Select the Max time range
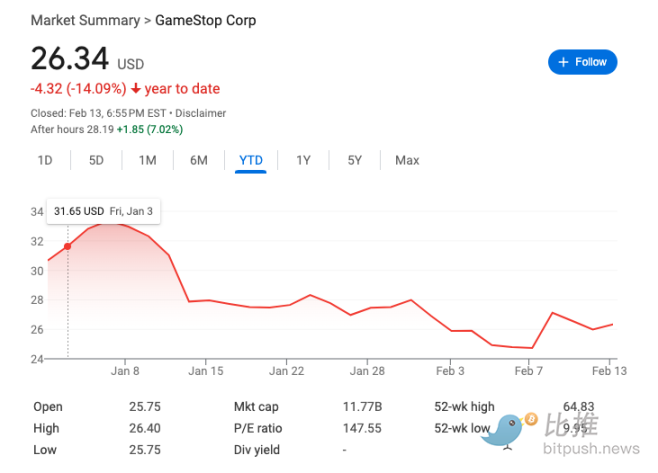Image resolution: width=658 pixels, height=473 pixels. pyautogui.click(x=407, y=160)
